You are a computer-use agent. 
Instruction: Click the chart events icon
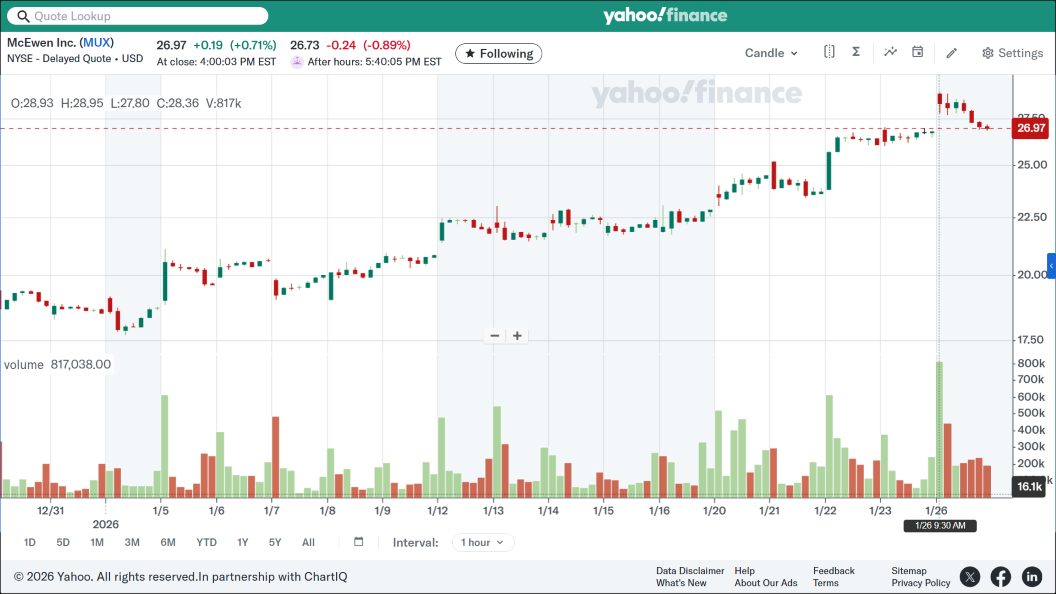[x=890, y=53]
